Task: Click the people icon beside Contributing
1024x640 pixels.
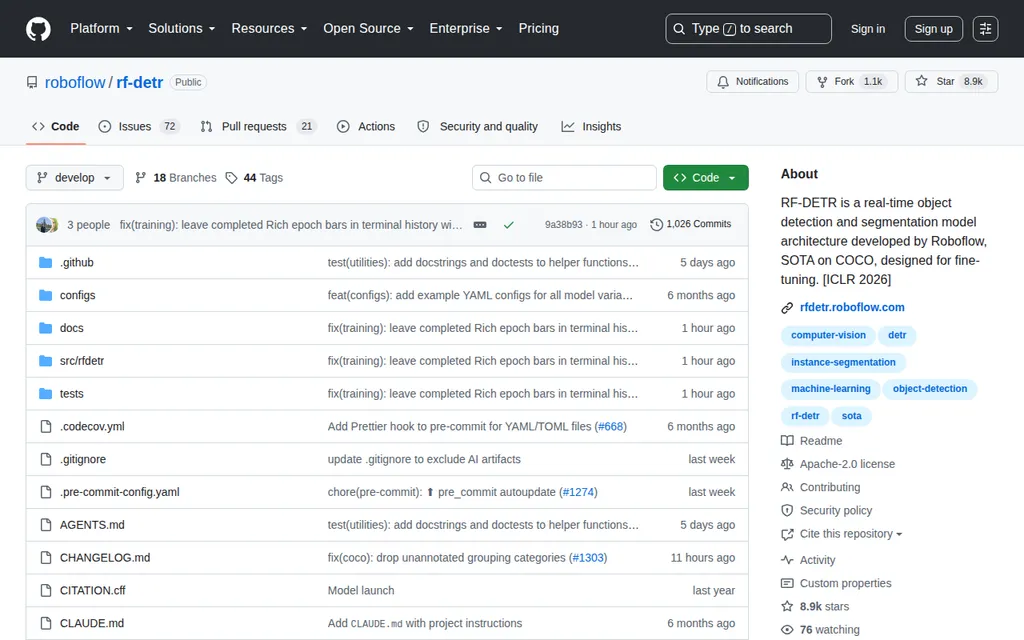Action: (x=787, y=487)
